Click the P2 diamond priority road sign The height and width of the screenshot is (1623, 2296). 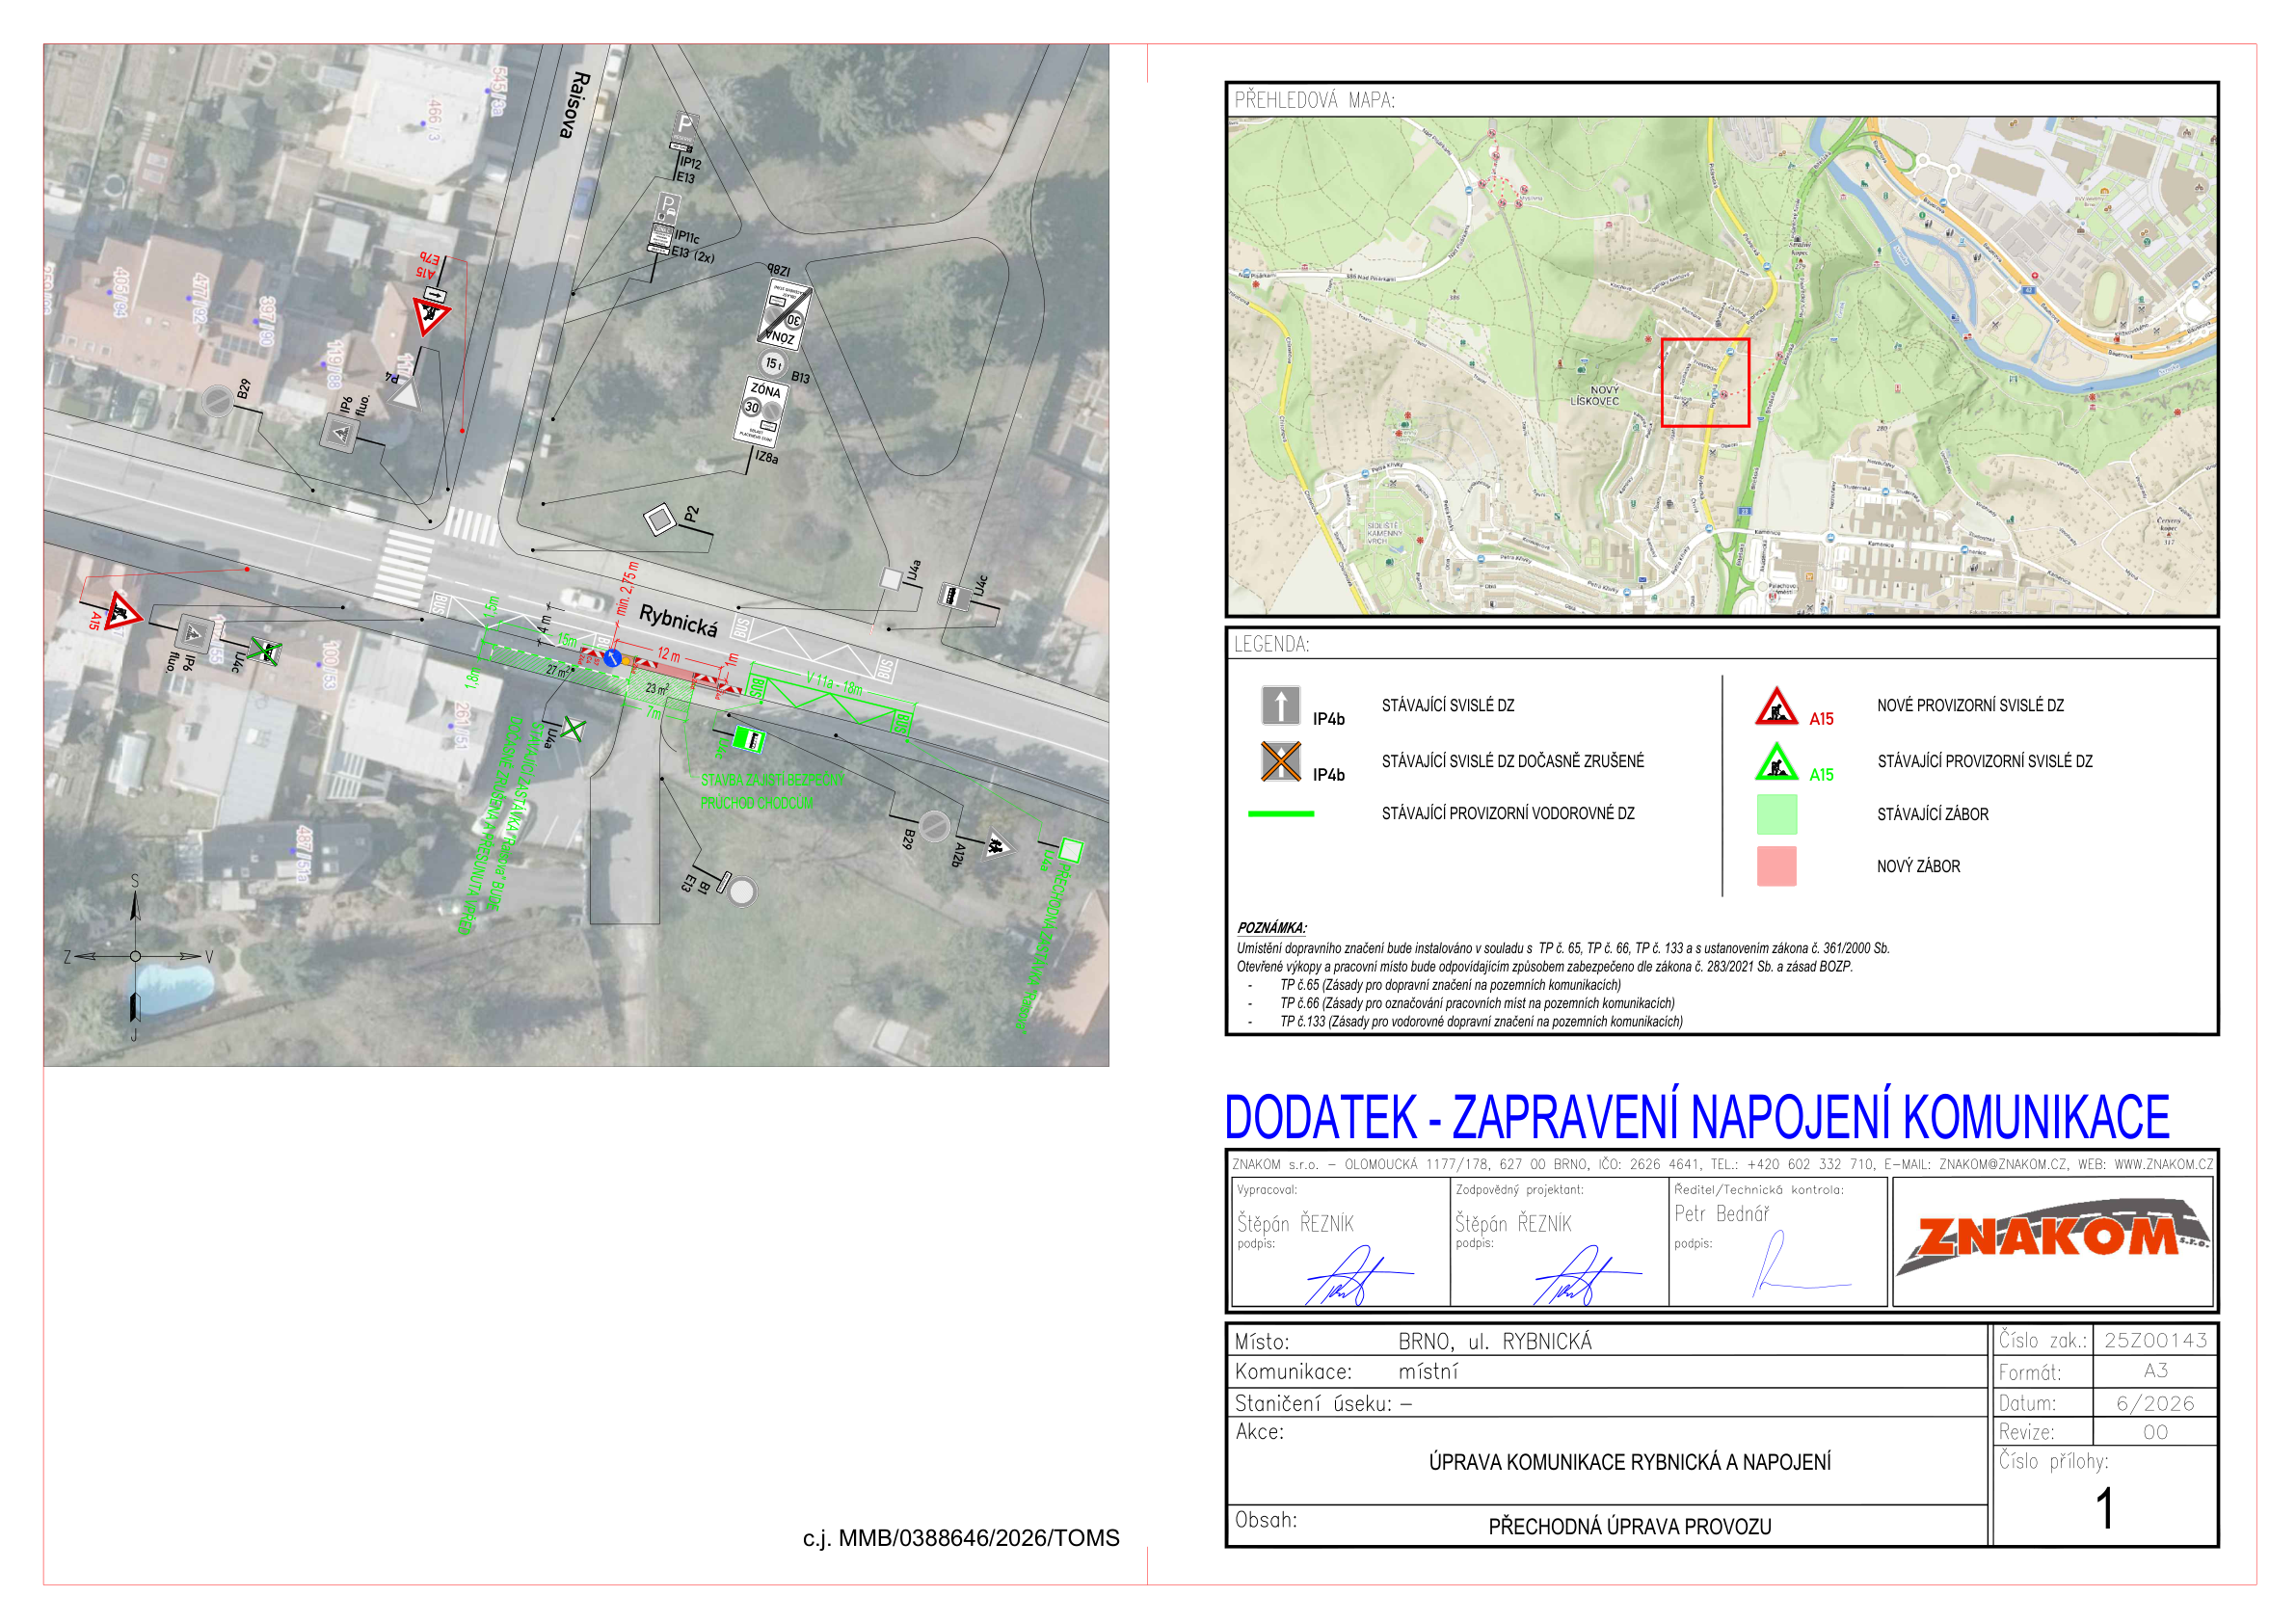660,520
